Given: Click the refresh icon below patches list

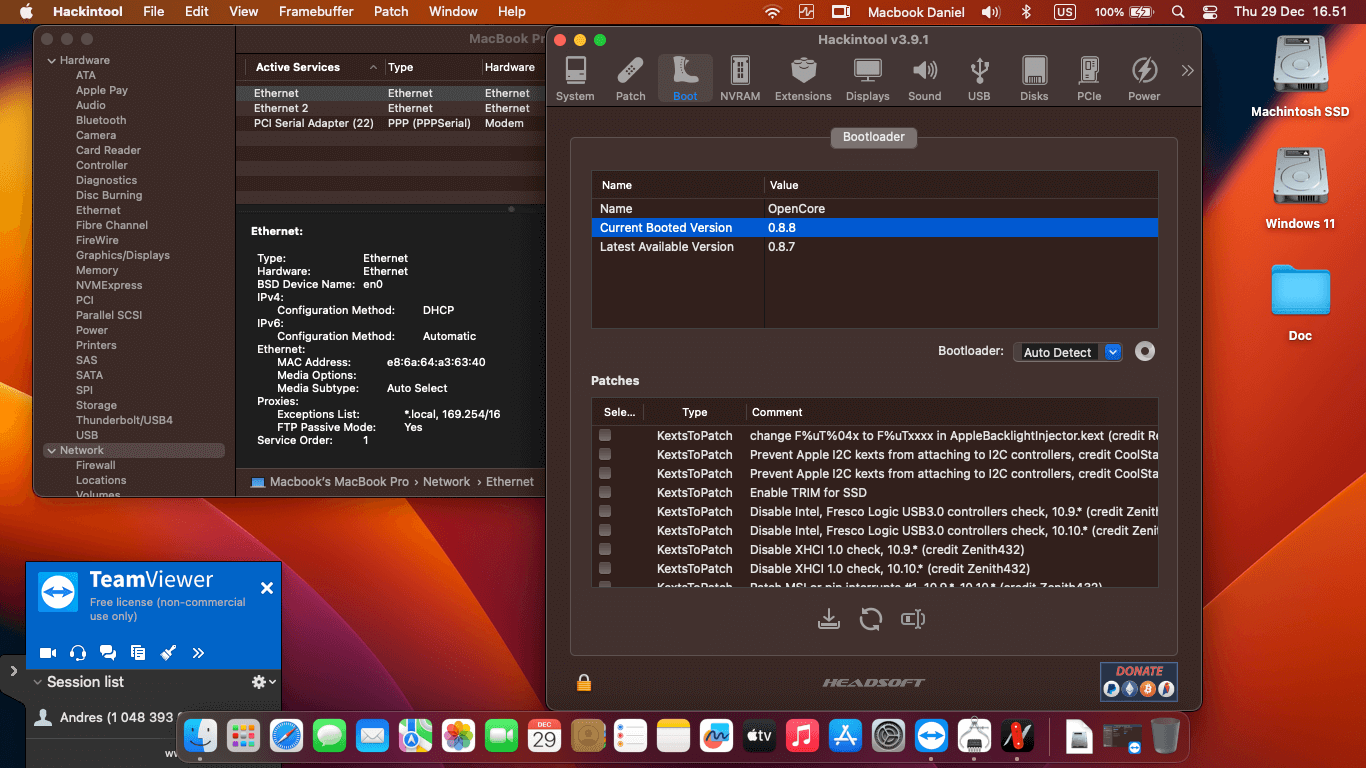Looking at the screenshot, I should [871, 619].
